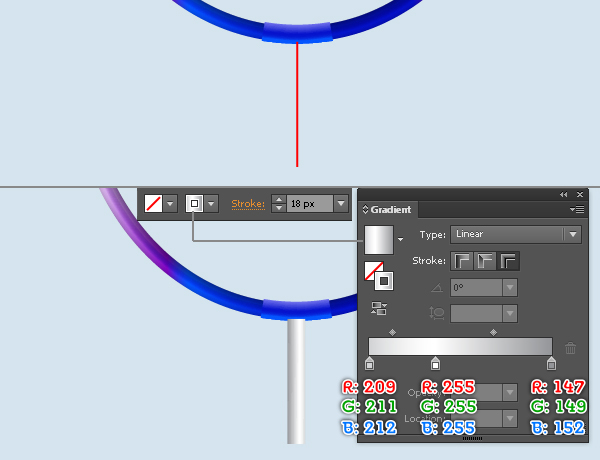Increase stroke weight with stepper arrows
This screenshot has width=600, height=460.
[279, 199]
